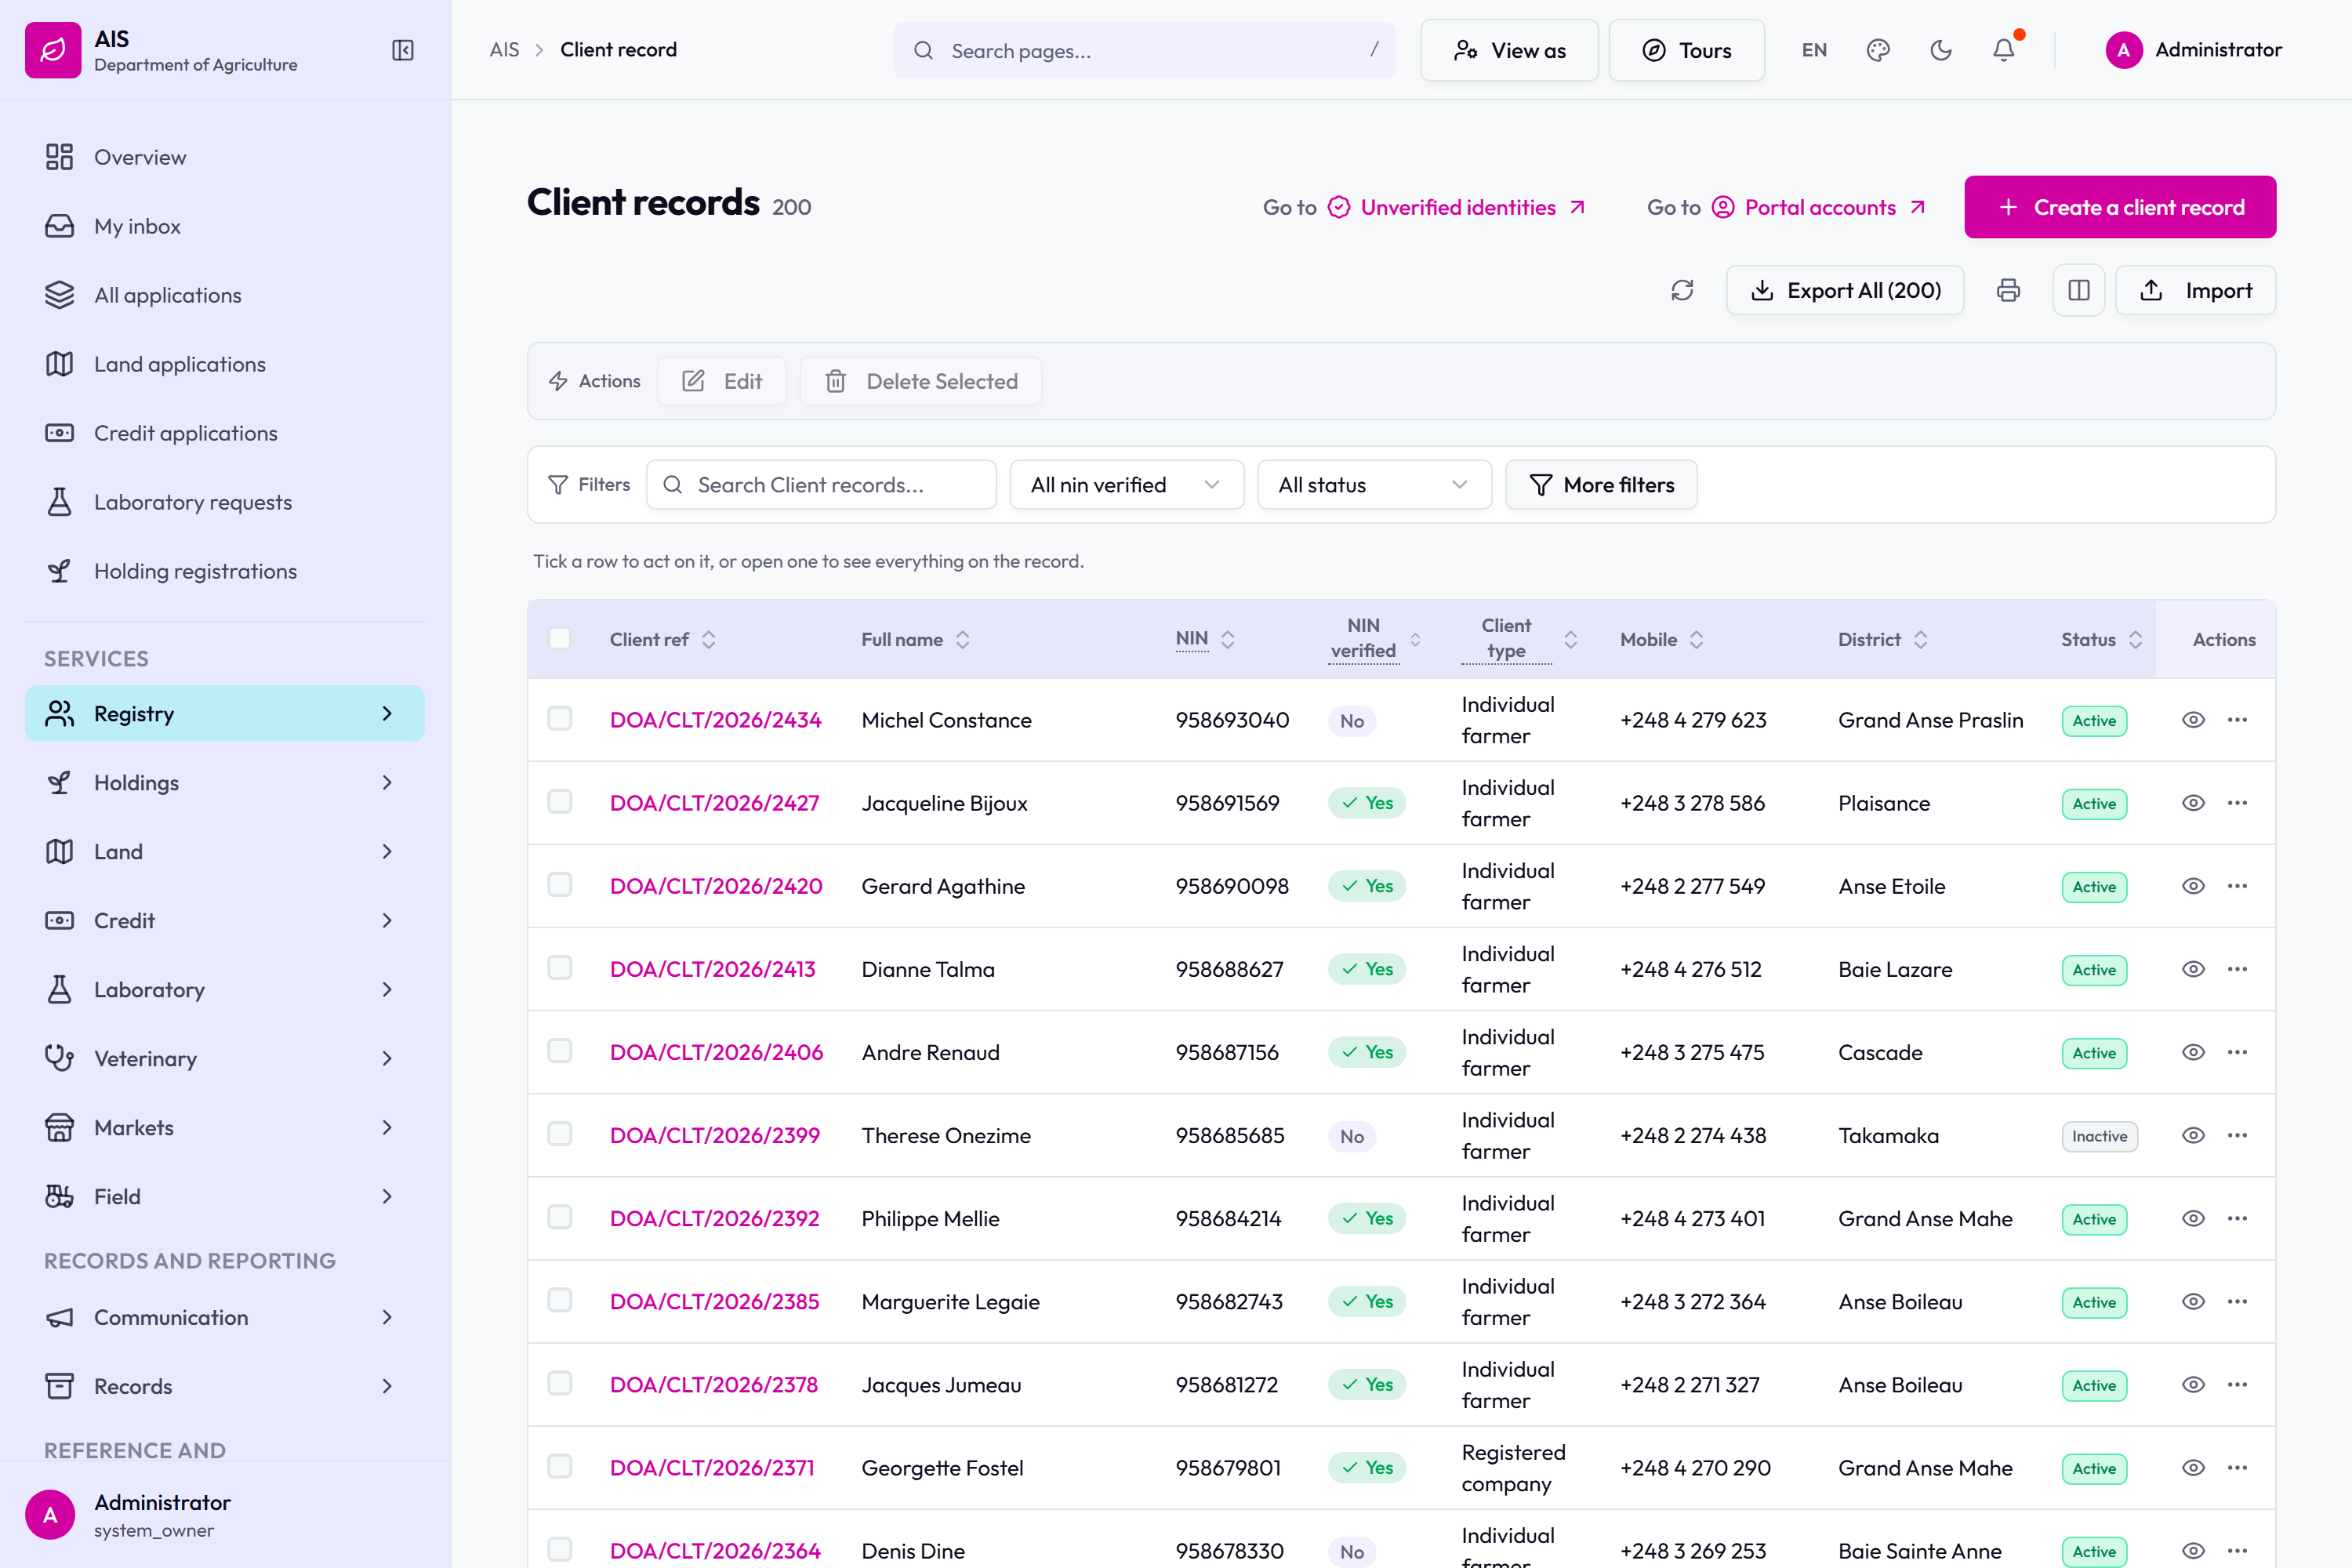Open the theme palette icon
Image resolution: width=2352 pixels, height=1568 pixels.
[1878, 50]
